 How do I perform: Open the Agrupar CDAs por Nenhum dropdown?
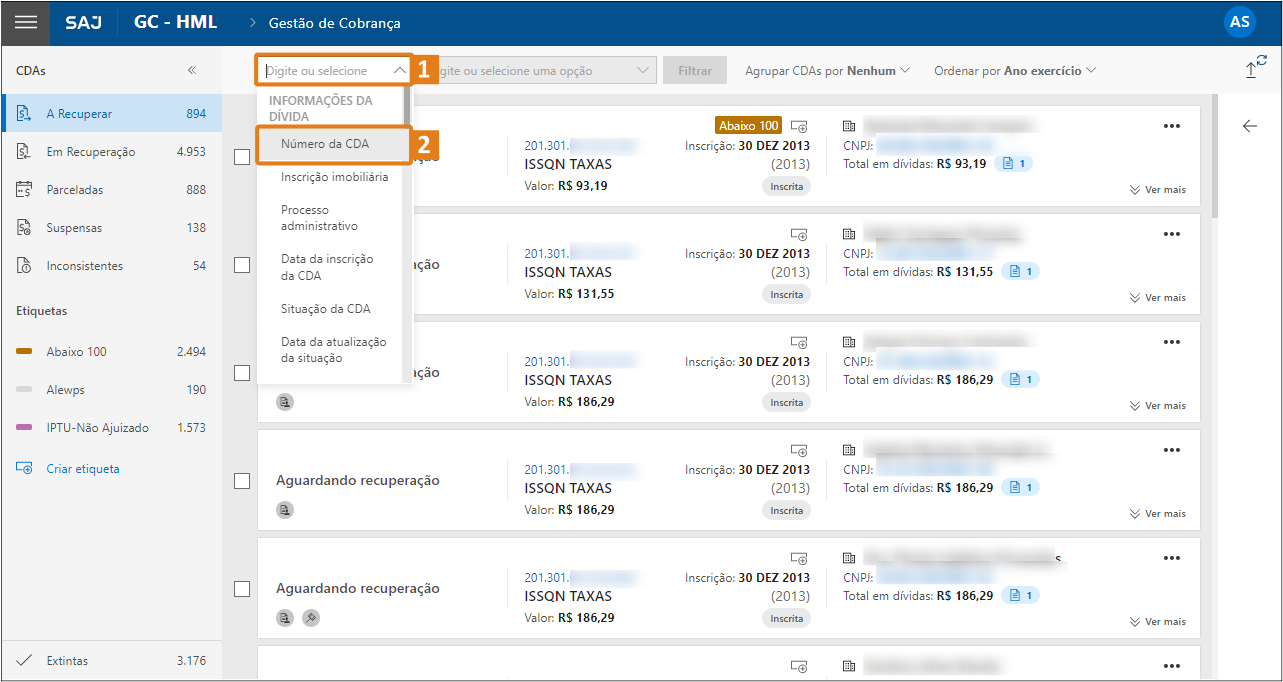[x=827, y=71]
